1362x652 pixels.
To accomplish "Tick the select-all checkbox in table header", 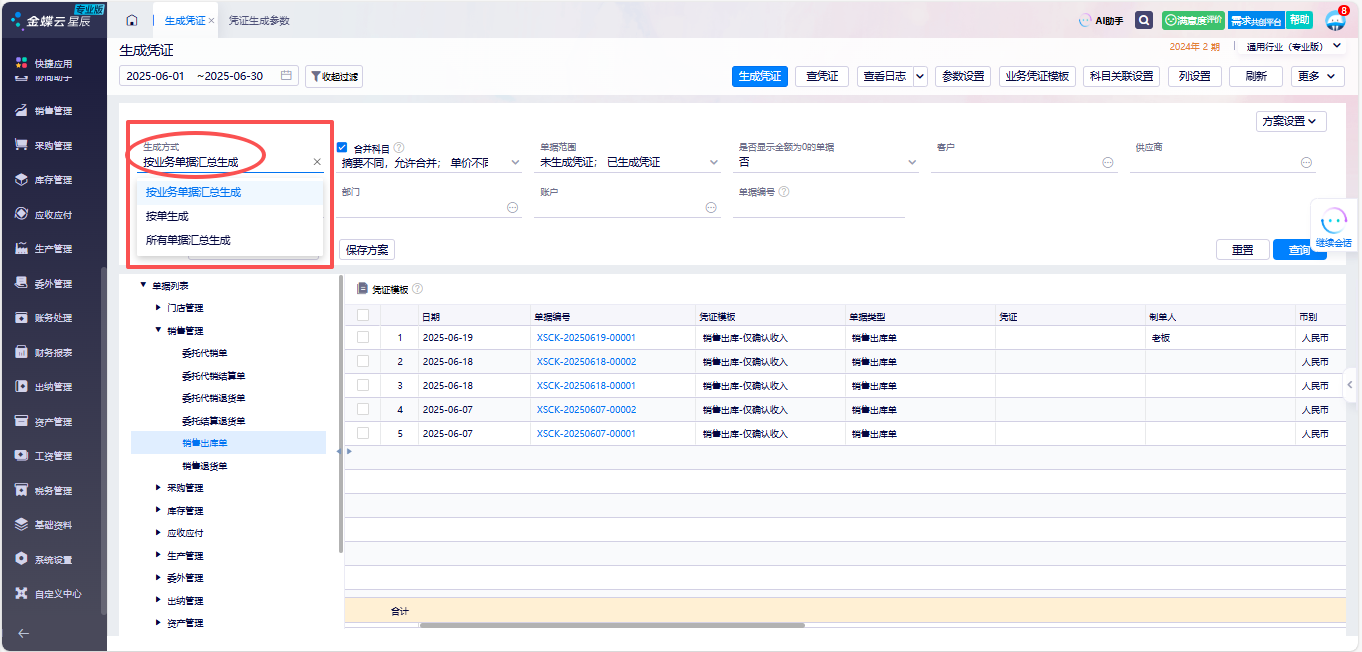I will 363,315.
